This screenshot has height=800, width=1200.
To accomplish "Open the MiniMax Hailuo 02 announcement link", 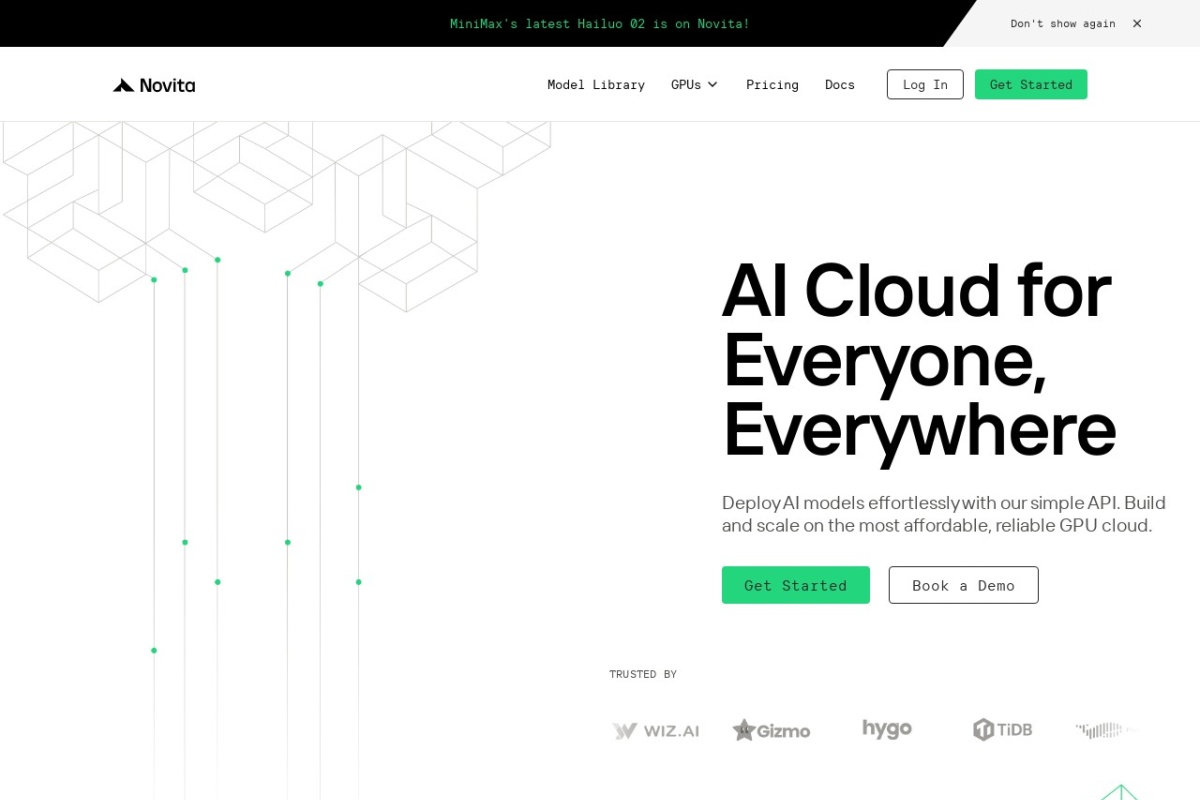I will coord(600,23).
